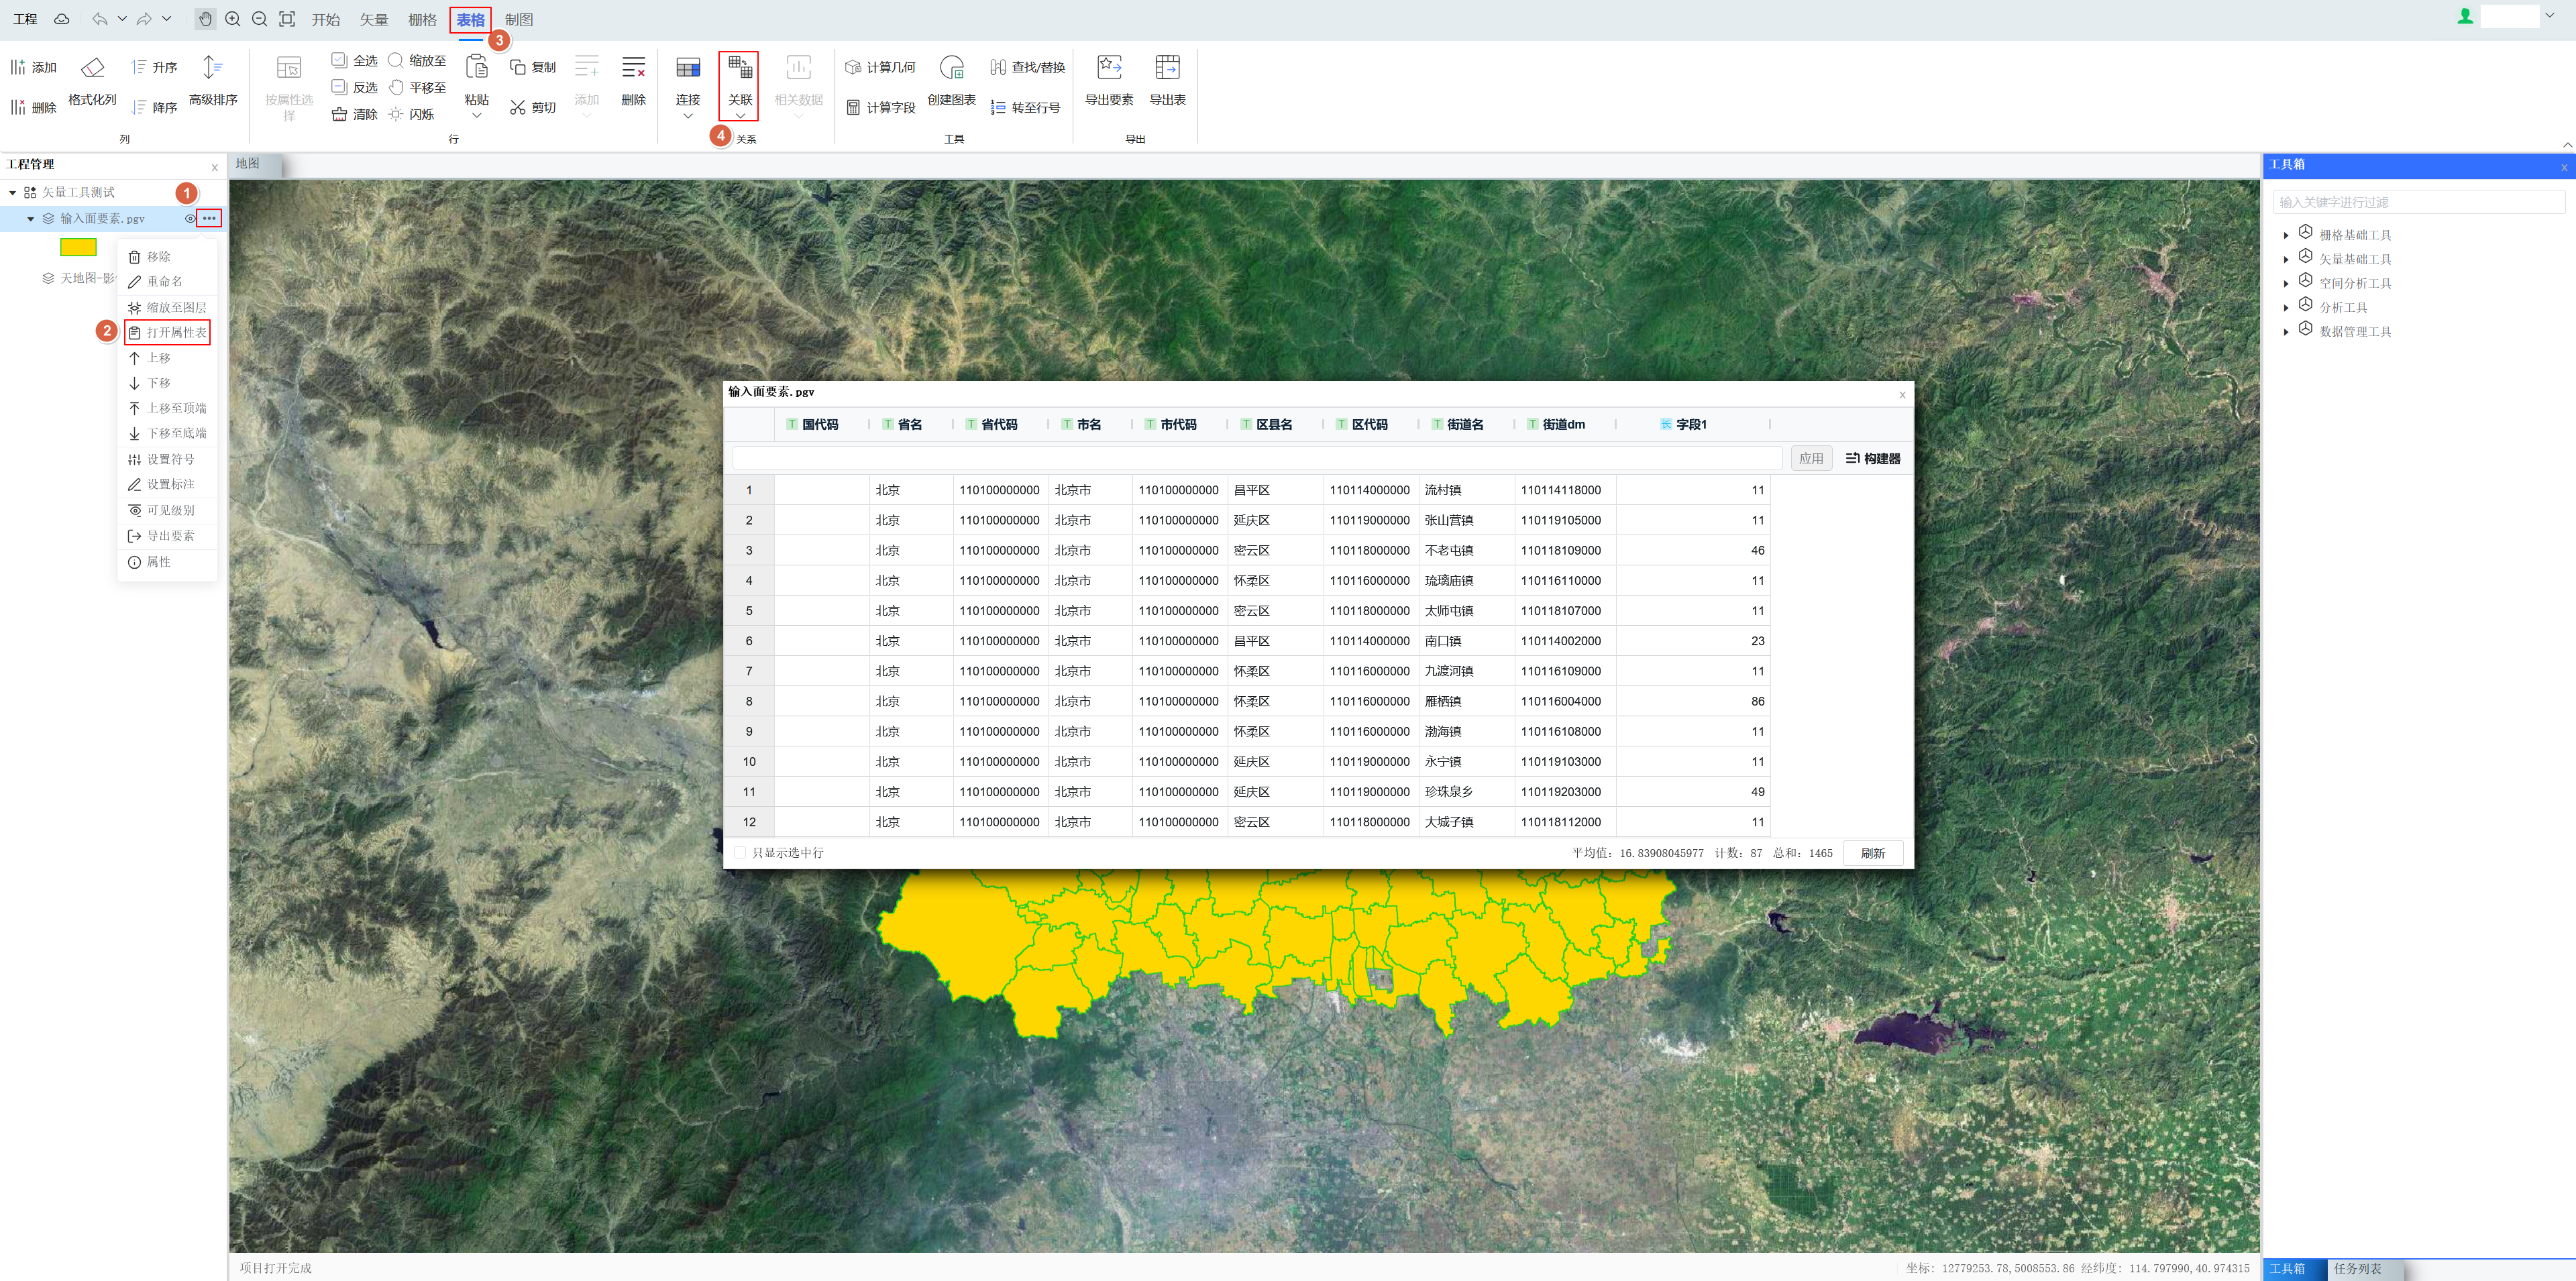Expand the 栅格基础工具 tree node

pos(2286,235)
